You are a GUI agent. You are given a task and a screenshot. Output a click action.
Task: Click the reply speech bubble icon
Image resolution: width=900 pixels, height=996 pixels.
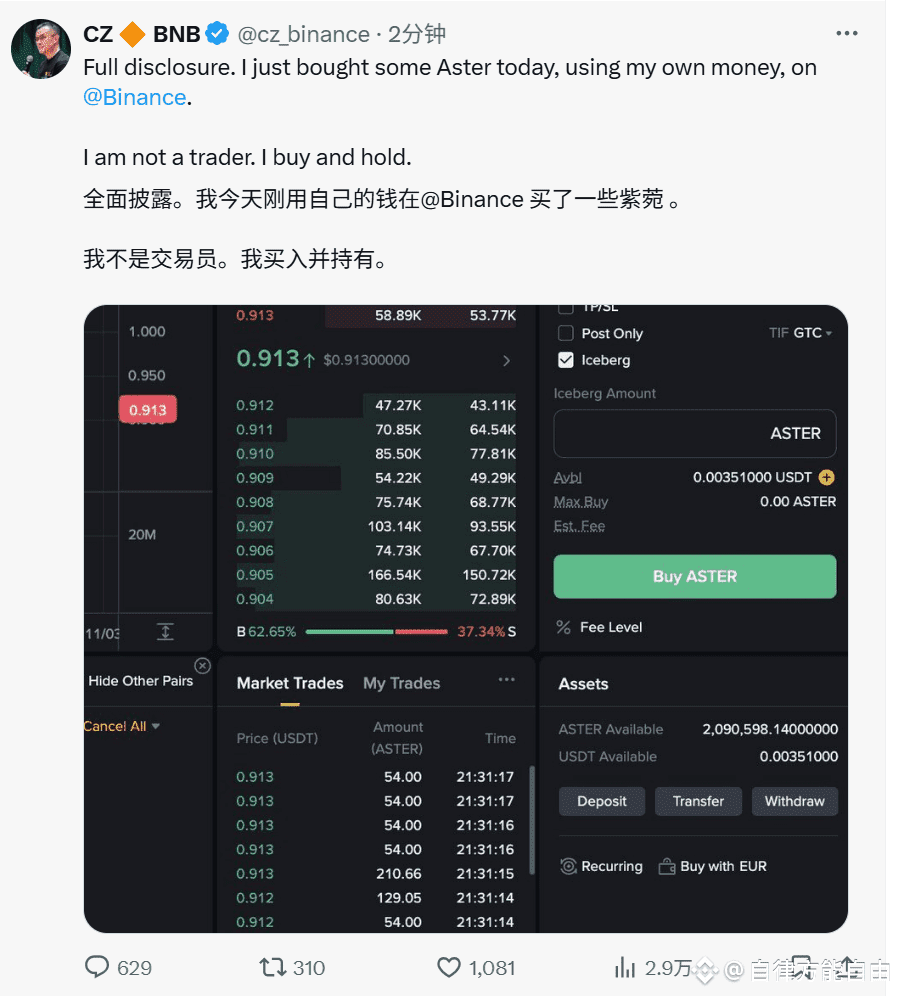click(97, 967)
